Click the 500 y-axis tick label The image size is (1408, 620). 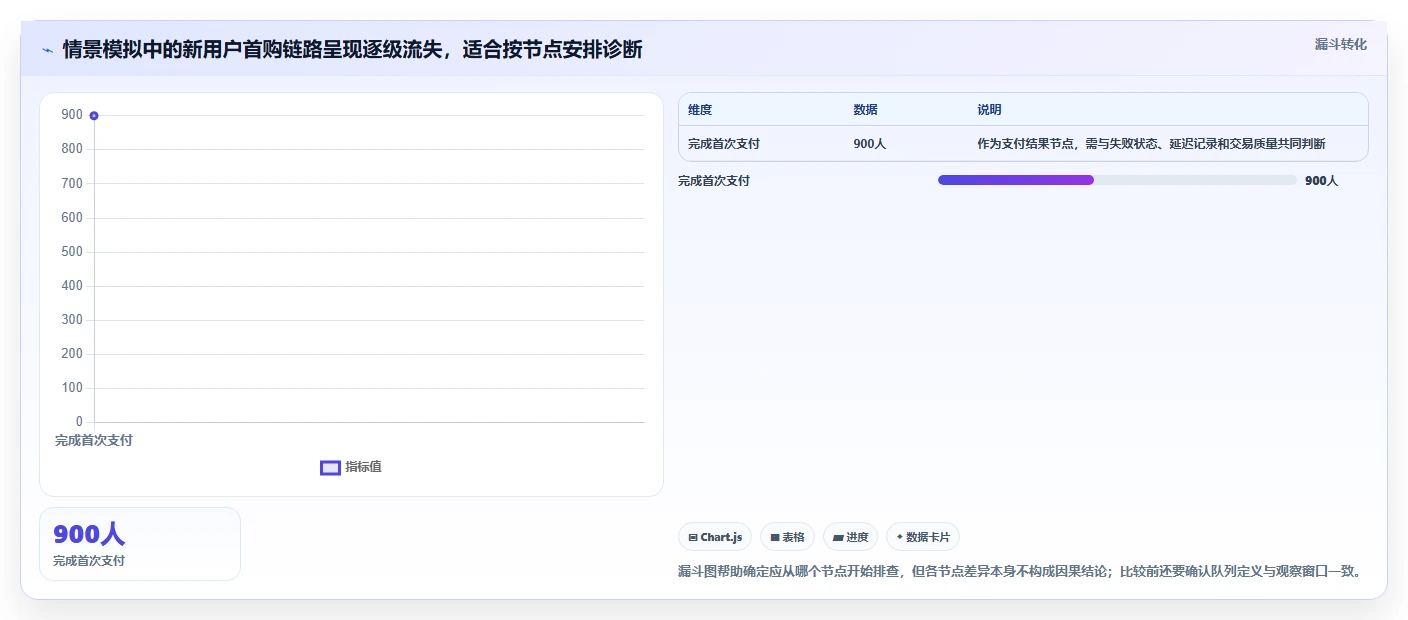coord(72,252)
